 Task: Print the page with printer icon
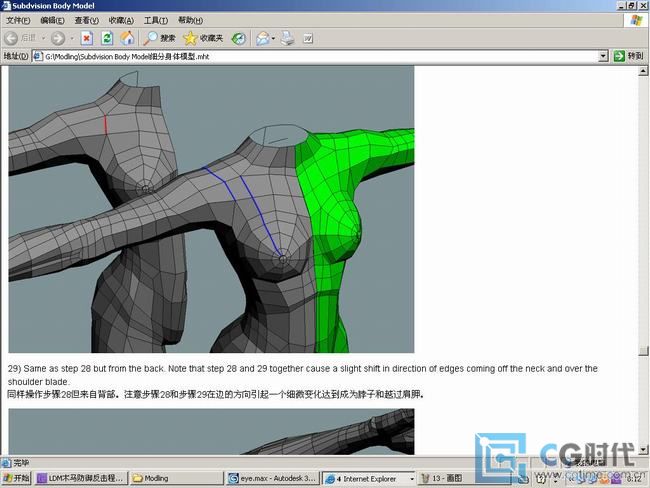point(288,38)
